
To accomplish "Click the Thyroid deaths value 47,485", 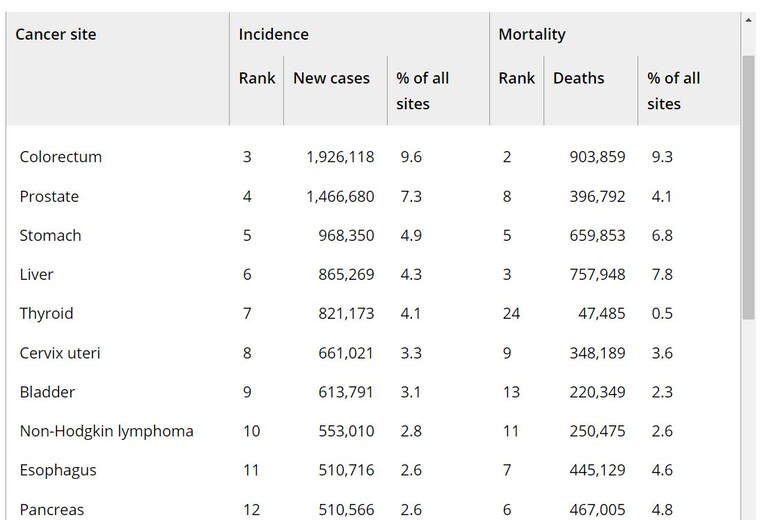I will tap(602, 314).
